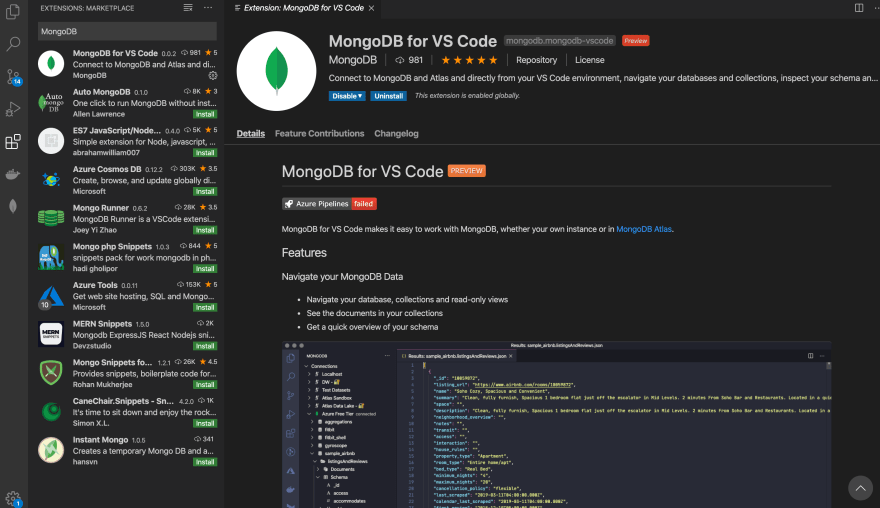Image resolution: width=880 pixels, height=508 pixels.
Task: Select Mongo Snippets fo... by Rohan Mukherjee
Action: [x=127, y=373]
